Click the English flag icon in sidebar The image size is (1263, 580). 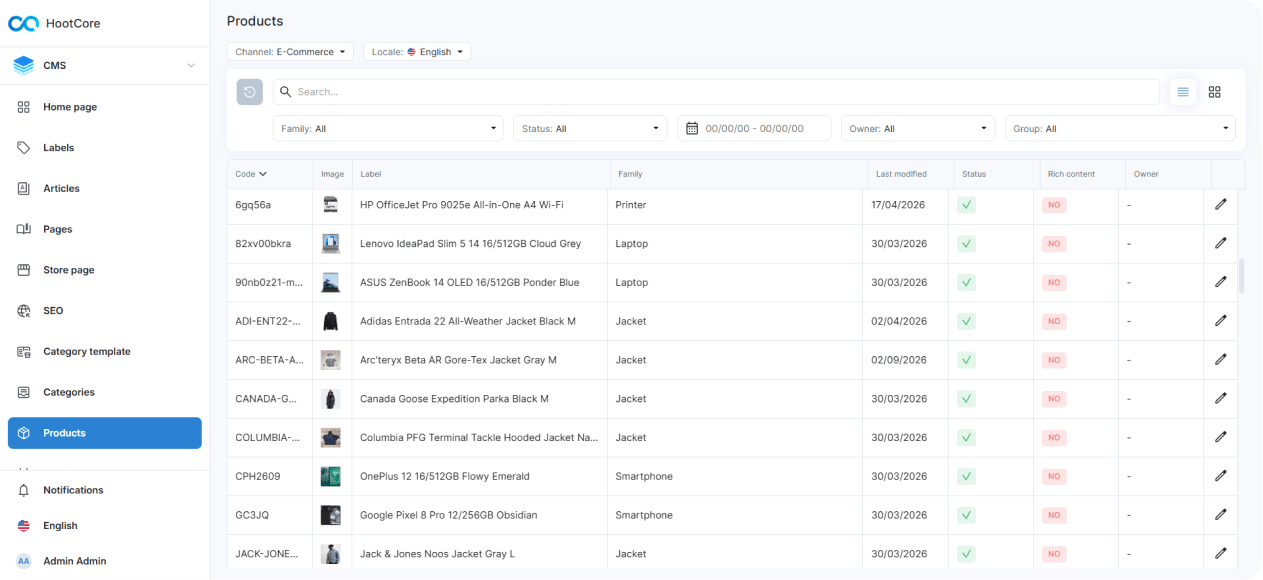(24, 526)
